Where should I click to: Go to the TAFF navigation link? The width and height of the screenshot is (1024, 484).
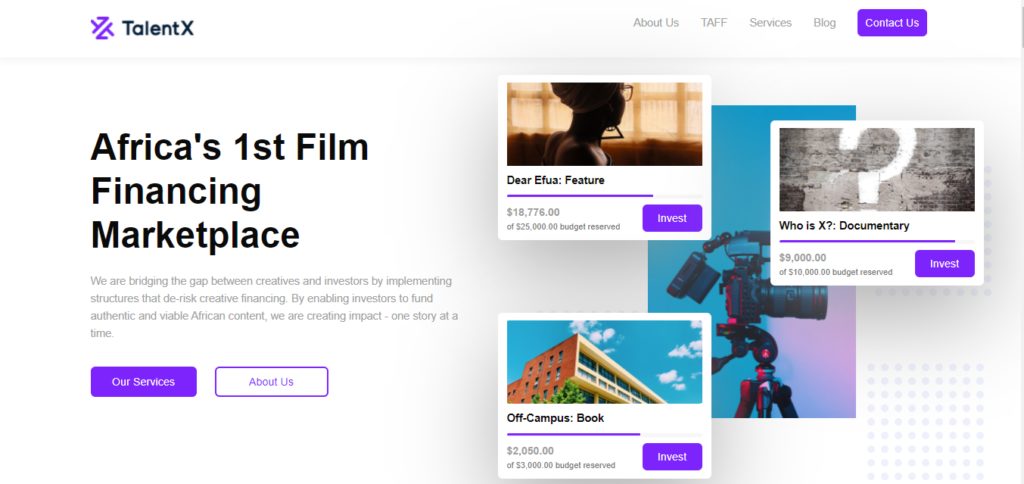[714, 23]
